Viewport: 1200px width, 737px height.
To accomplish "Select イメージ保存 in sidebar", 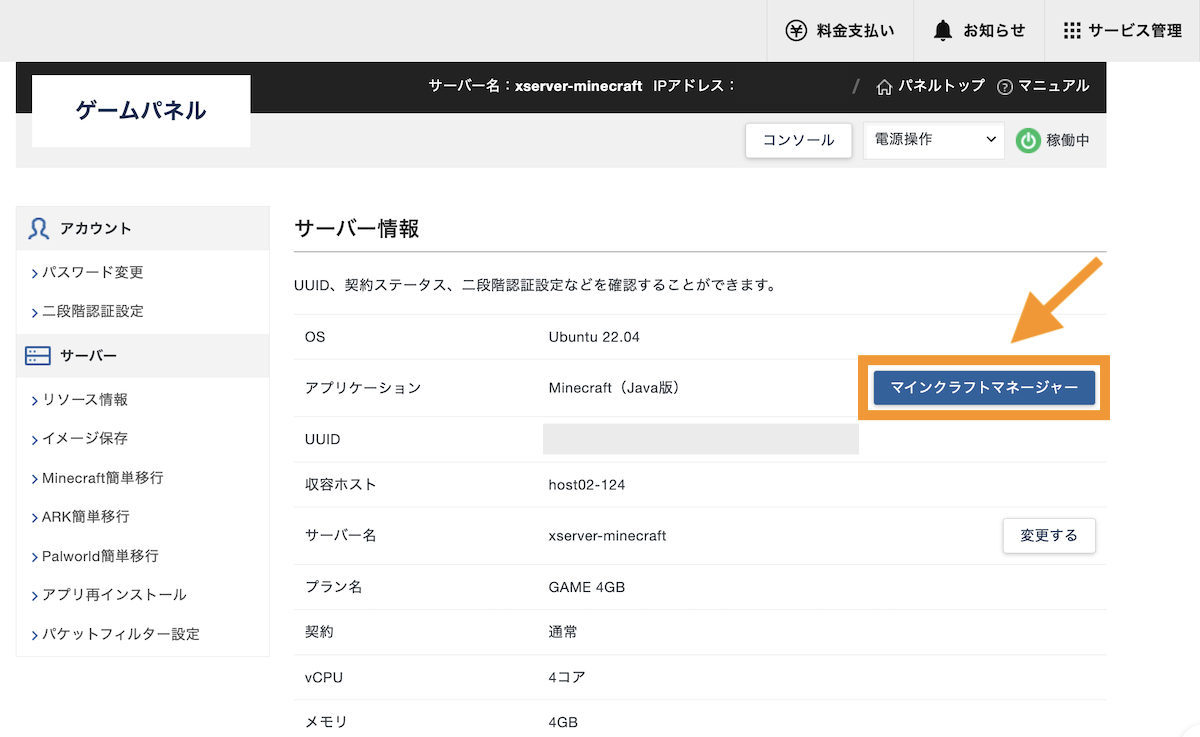I will (84, 438).
